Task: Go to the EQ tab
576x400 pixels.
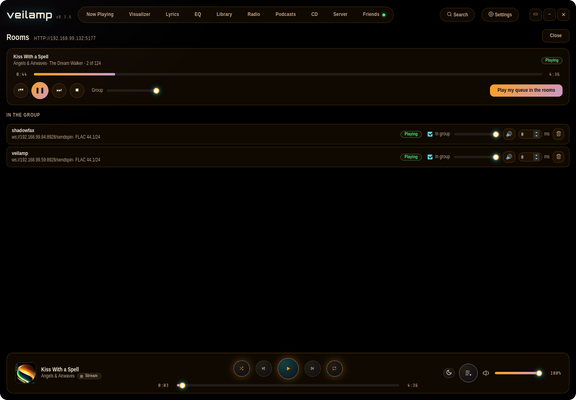Action: (x=198, y=14)
